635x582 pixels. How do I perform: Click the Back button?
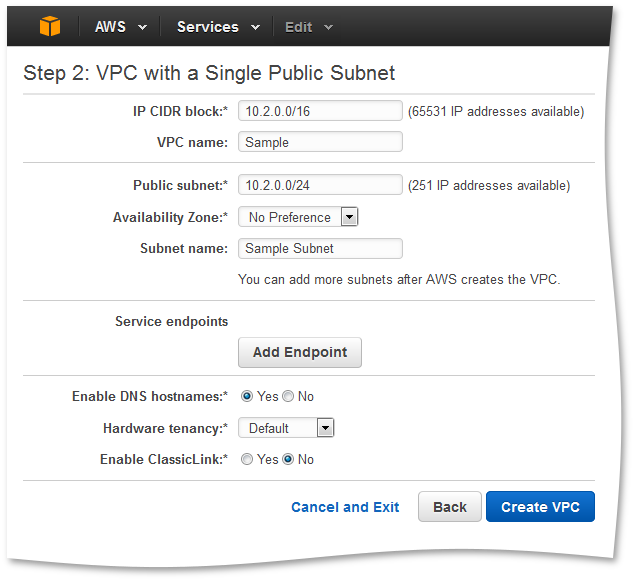click(450, 507)
